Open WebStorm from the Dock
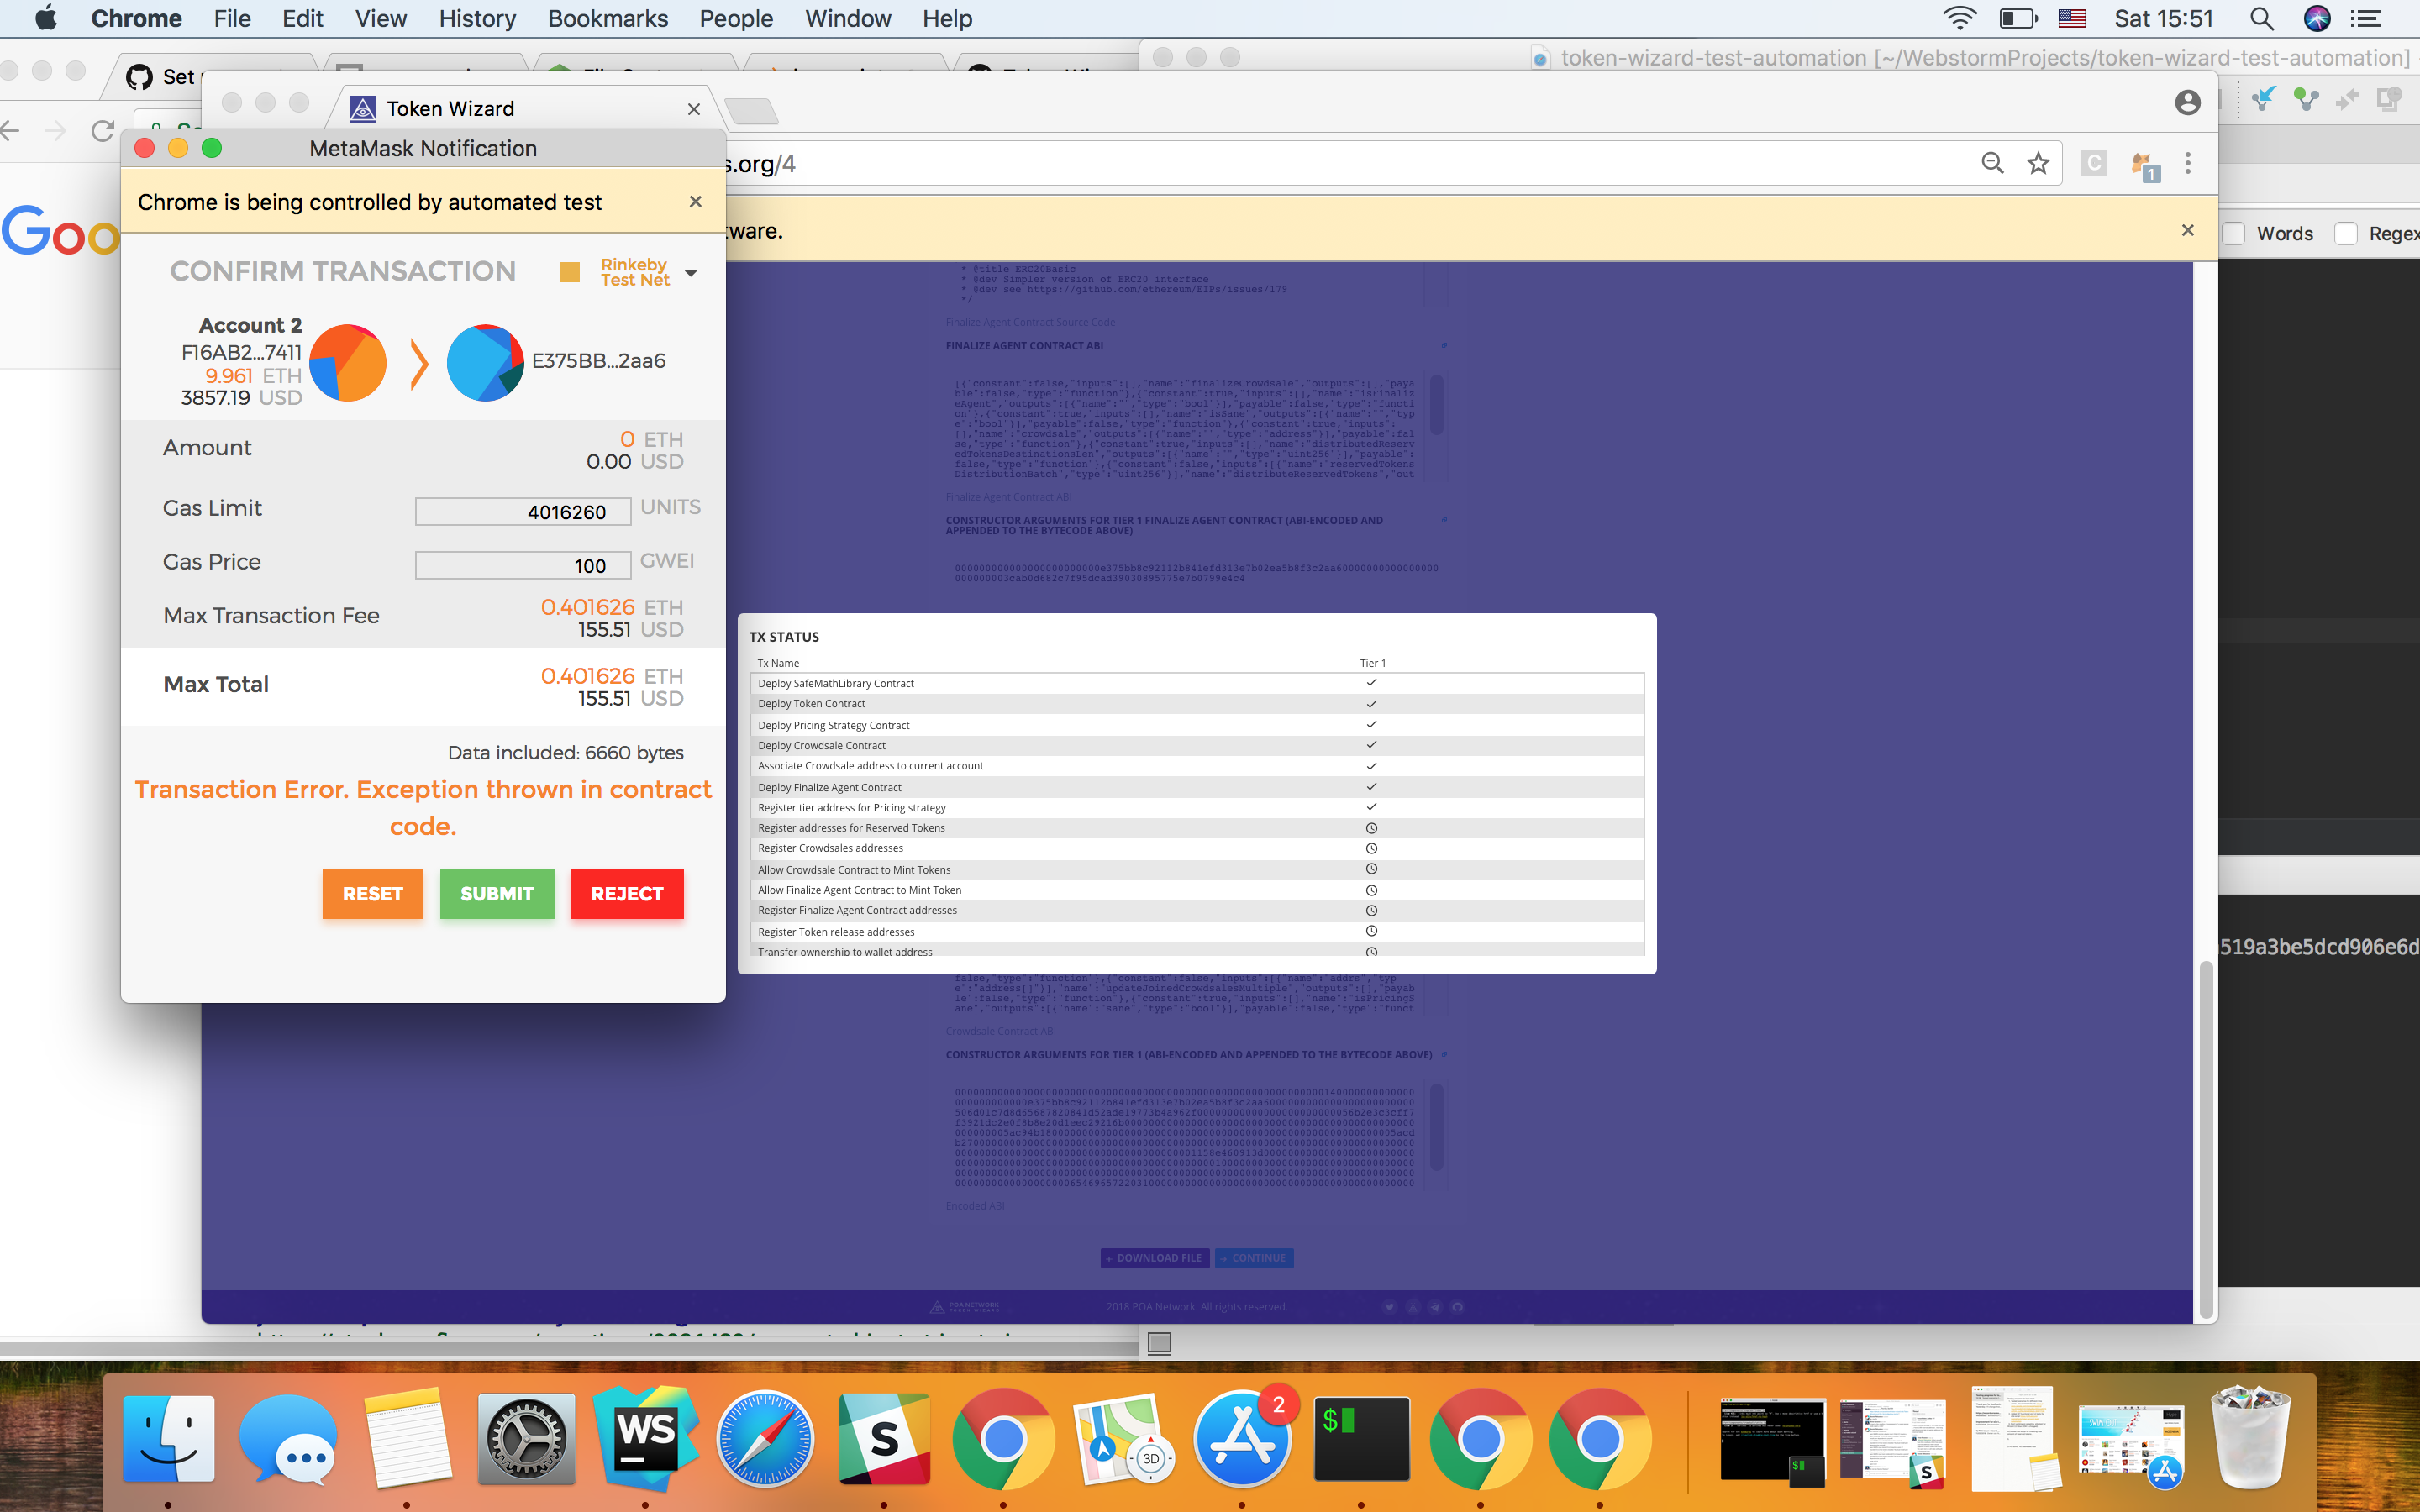Viewport: 2420px width, 1512px height. coord(645,1439)
